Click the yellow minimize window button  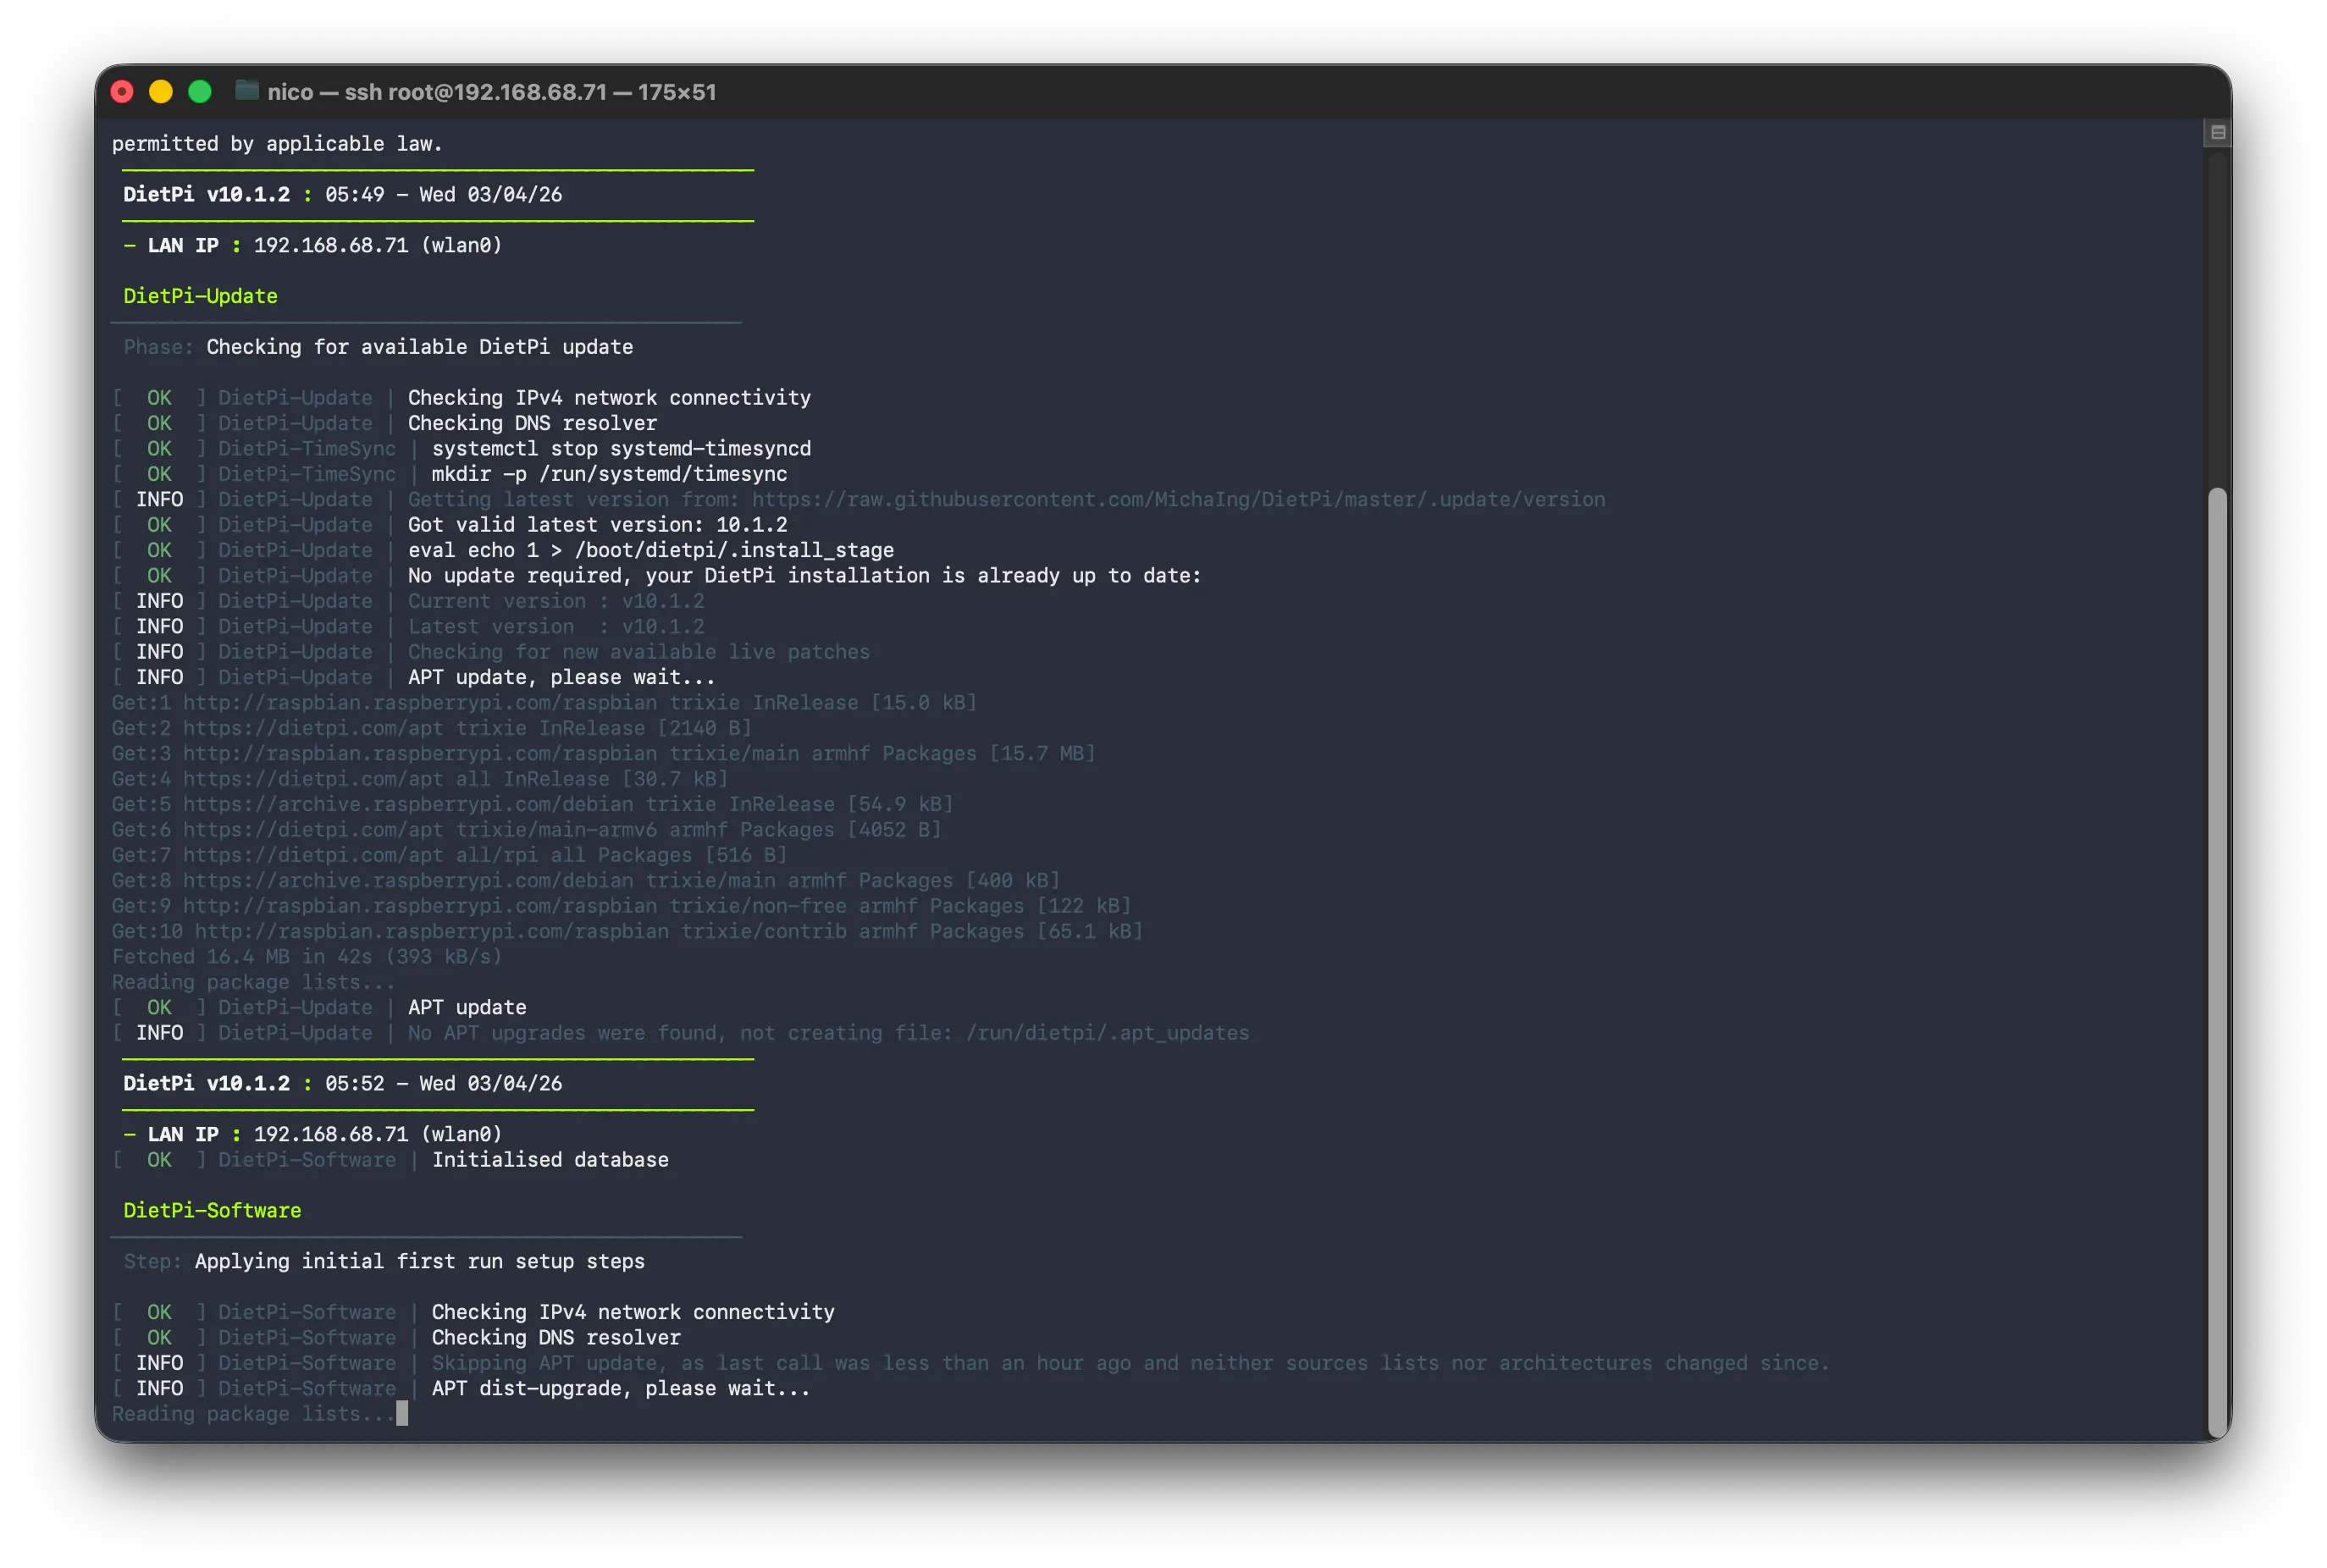(x=161, y=92)
